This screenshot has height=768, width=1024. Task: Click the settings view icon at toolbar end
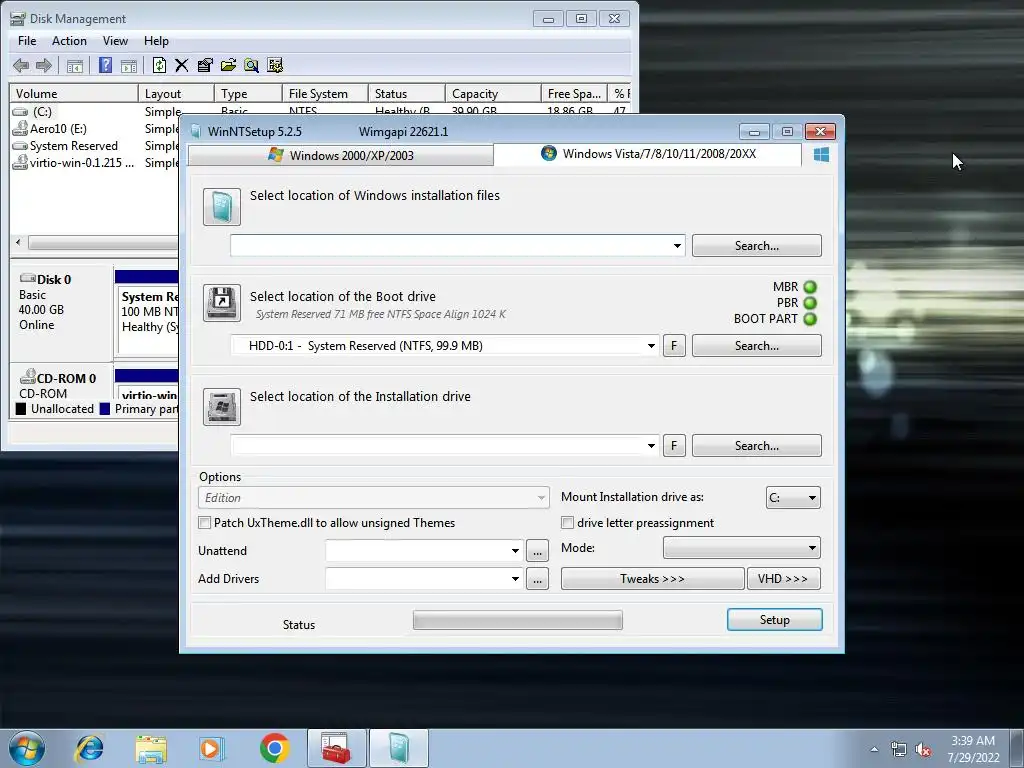(x=275, y=65)
